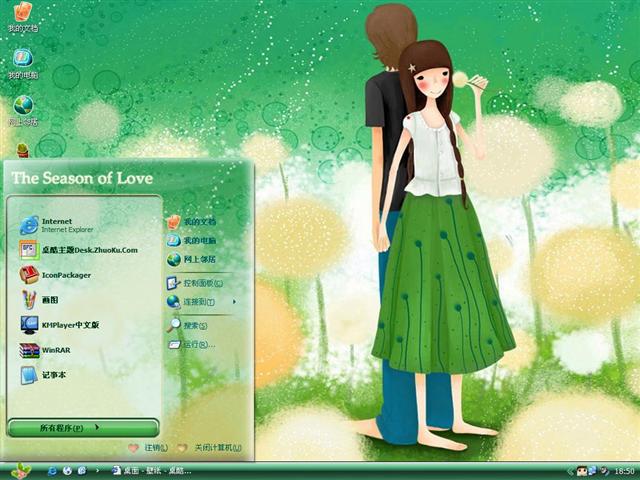Launch Internet Explorer from quick launch
The width and height of the screenshot is (640, 480).
click(x=52, y=471)
